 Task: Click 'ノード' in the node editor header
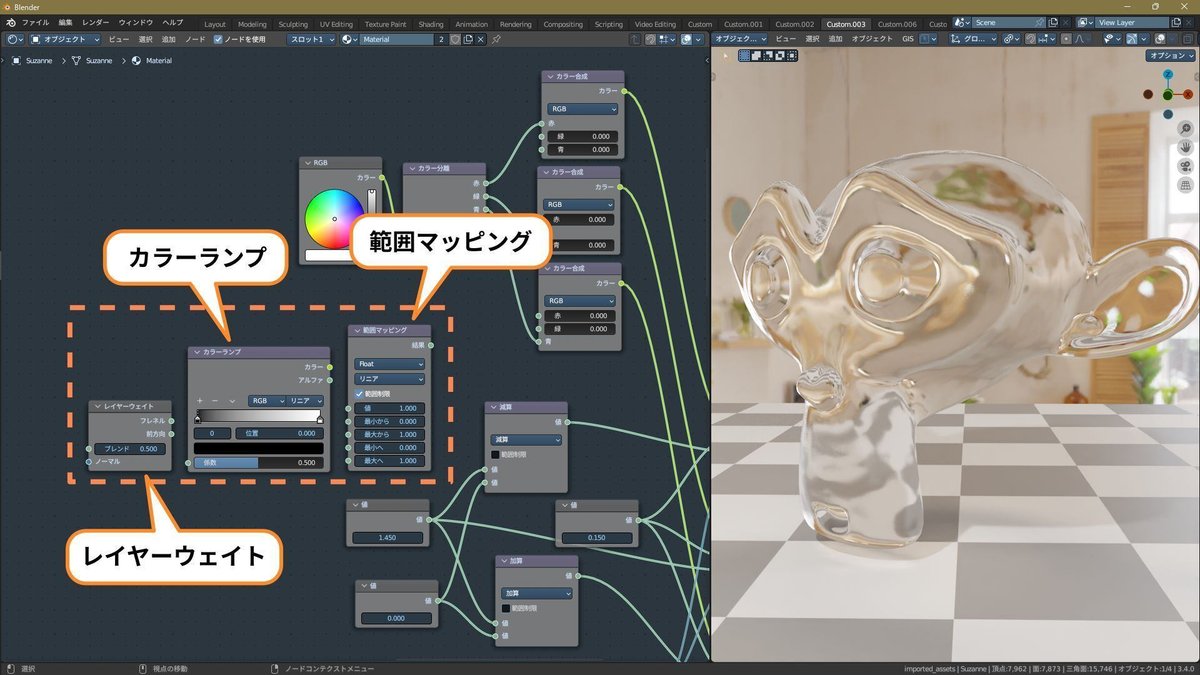click(x=195, y=39)
